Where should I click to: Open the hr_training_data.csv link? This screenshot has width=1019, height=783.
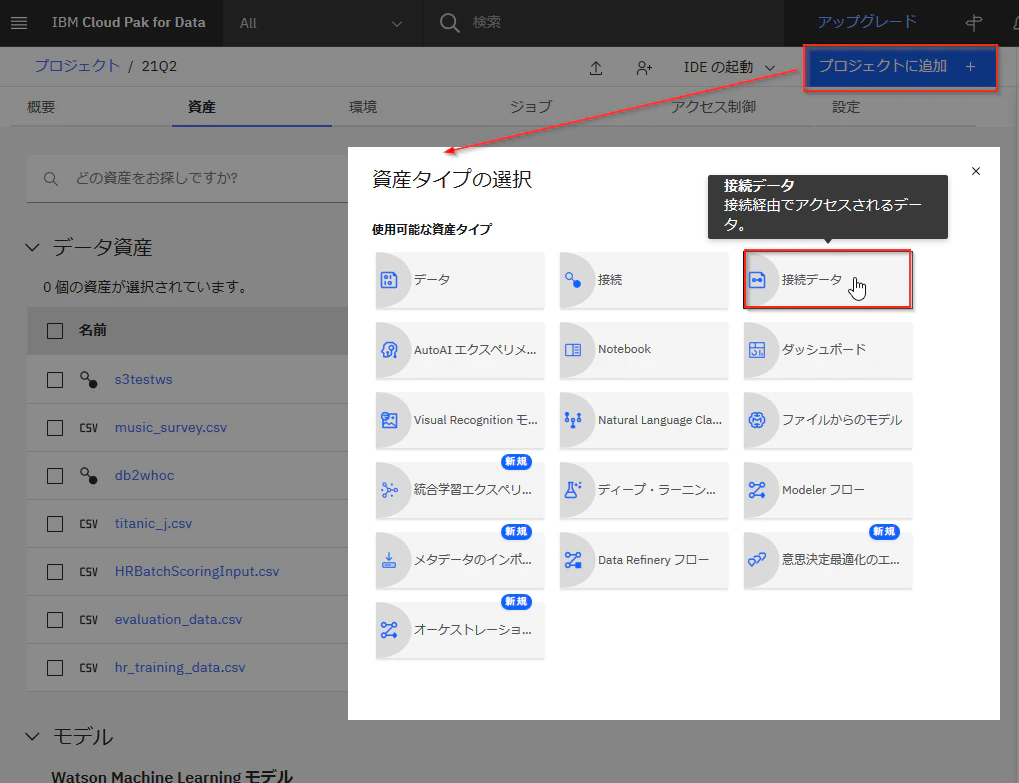tap(180, 667)
